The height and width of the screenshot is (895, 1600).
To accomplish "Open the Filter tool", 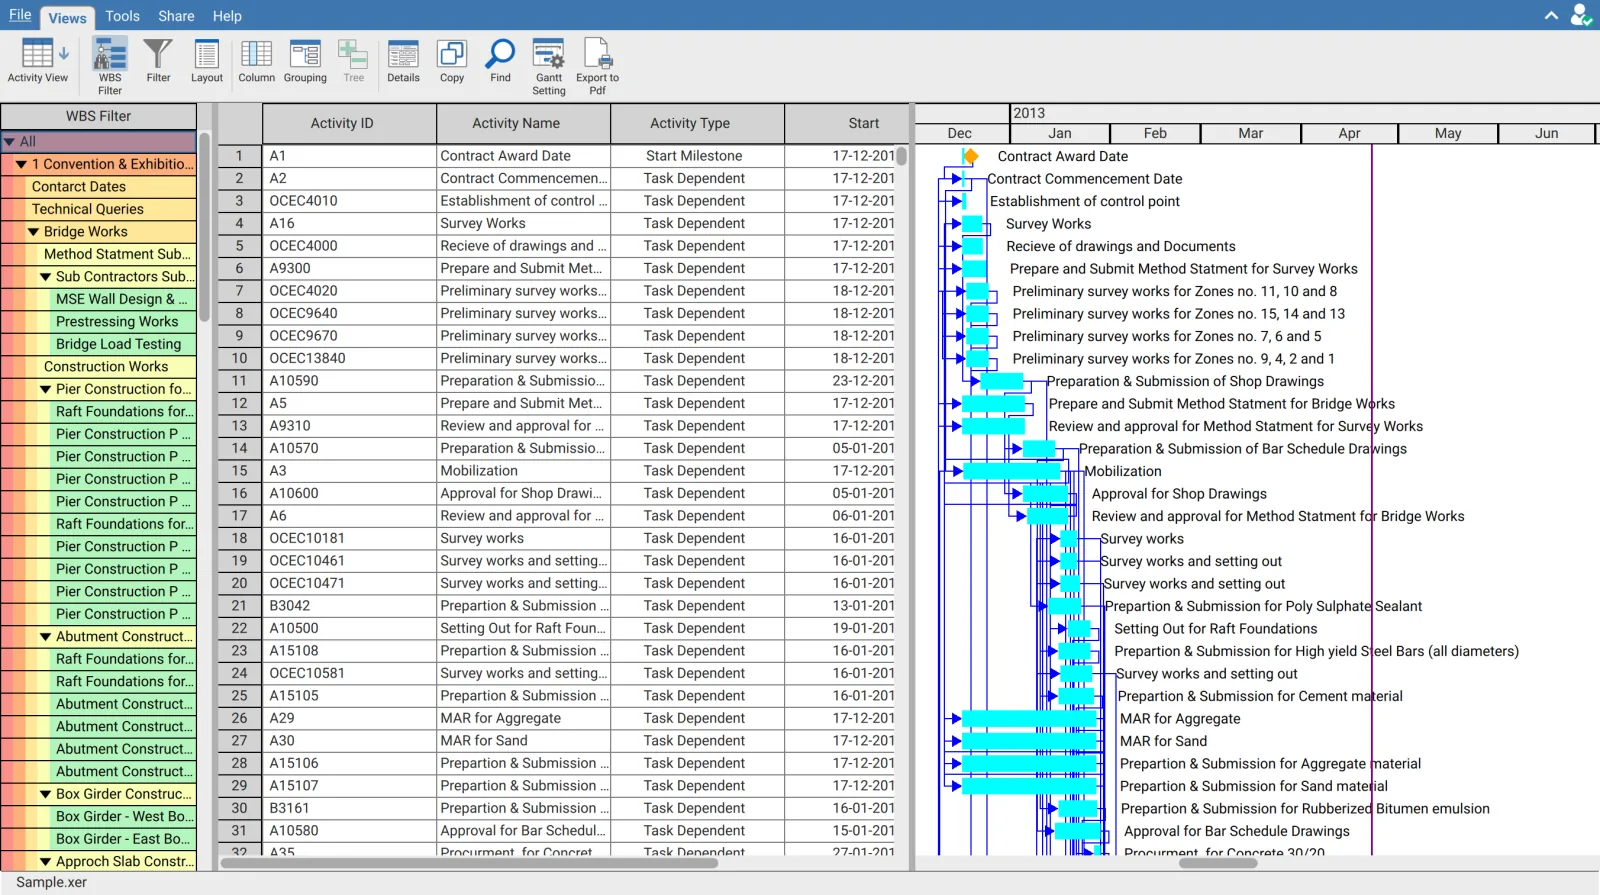I will tap(158, 61).
